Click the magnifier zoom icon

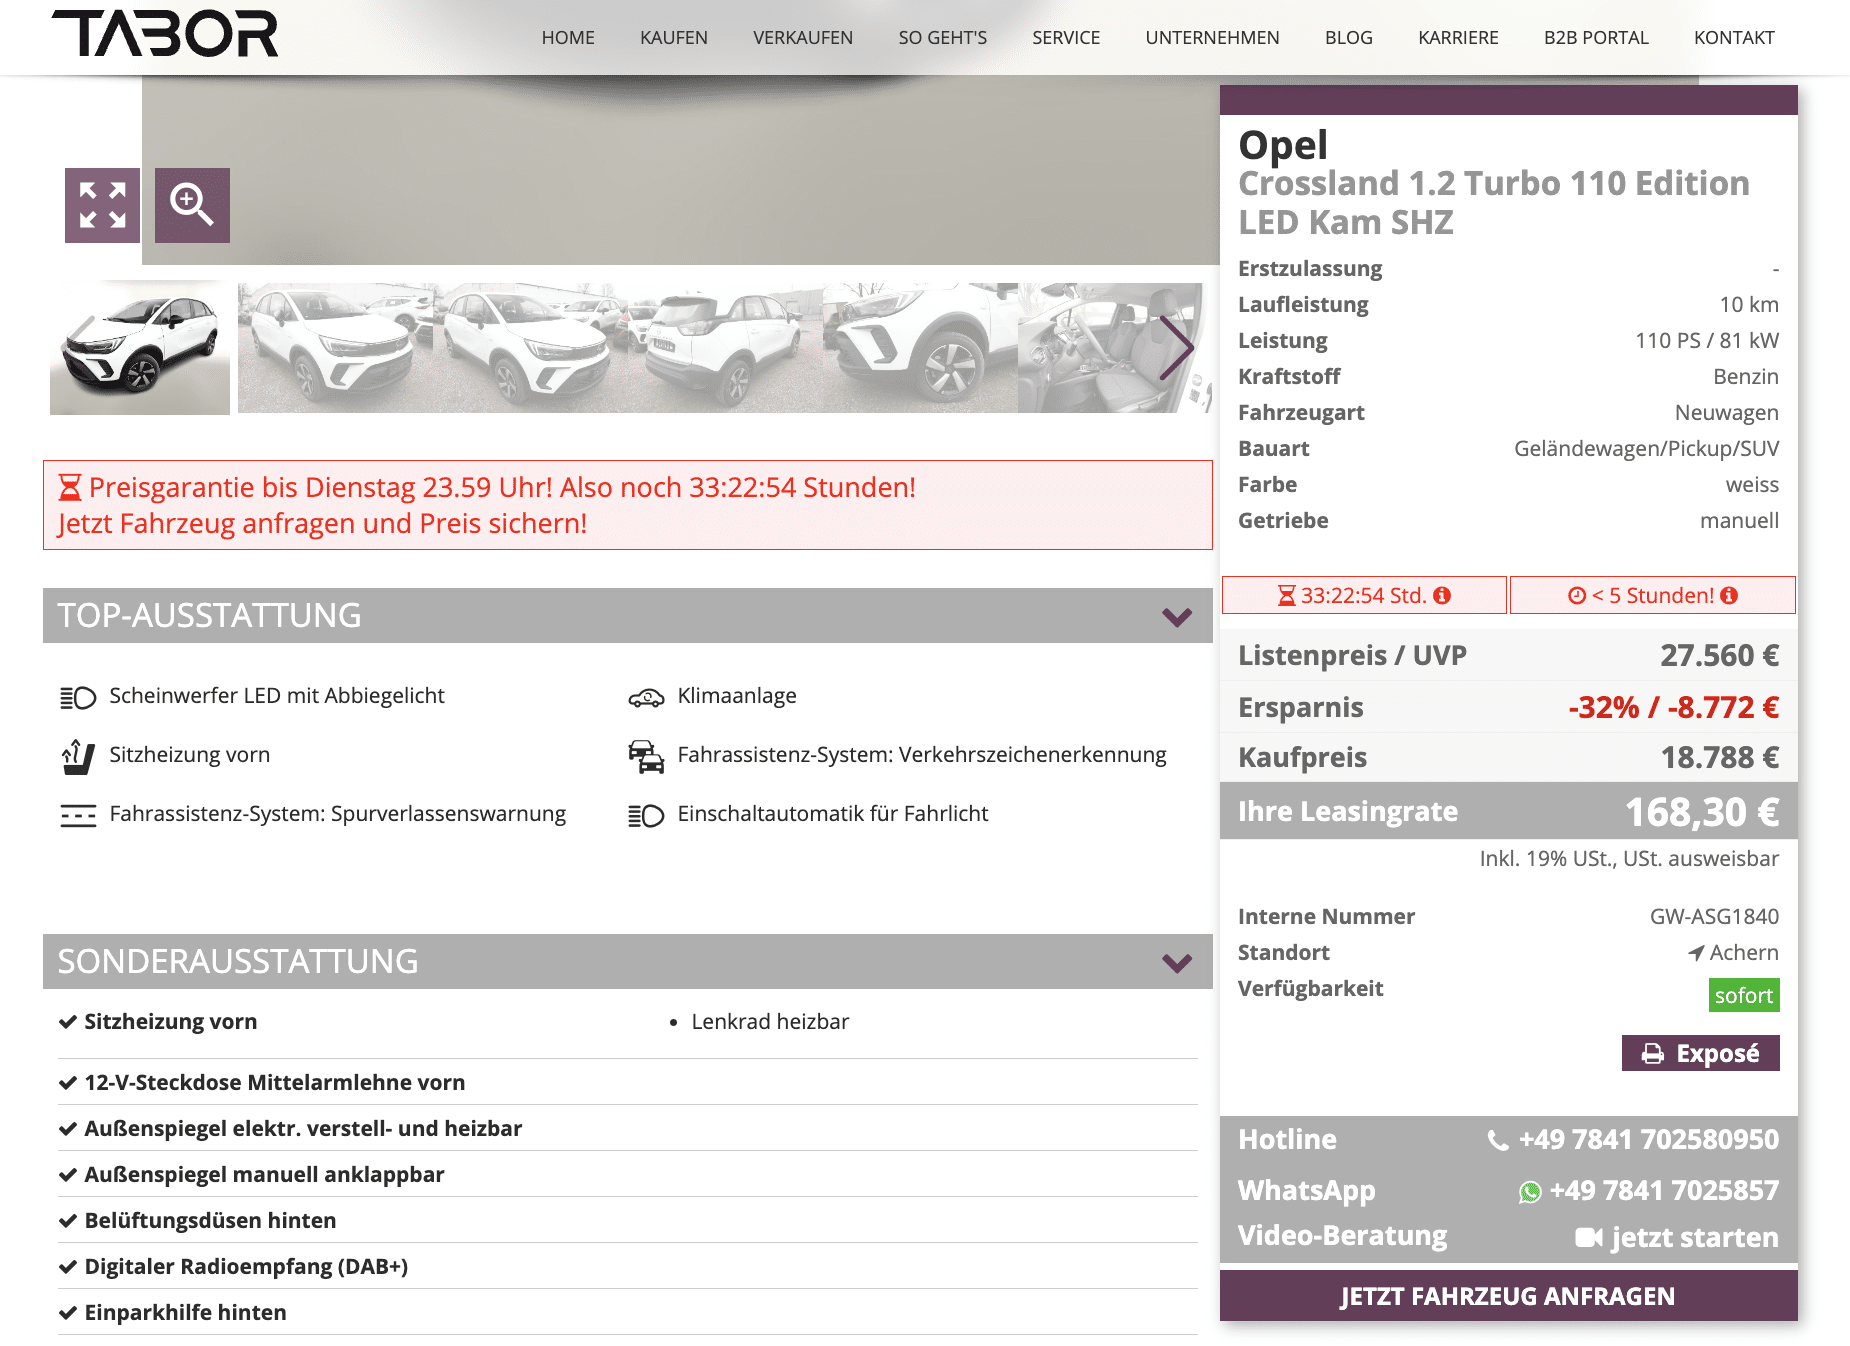pyautogui.click(x=192, y=205)
